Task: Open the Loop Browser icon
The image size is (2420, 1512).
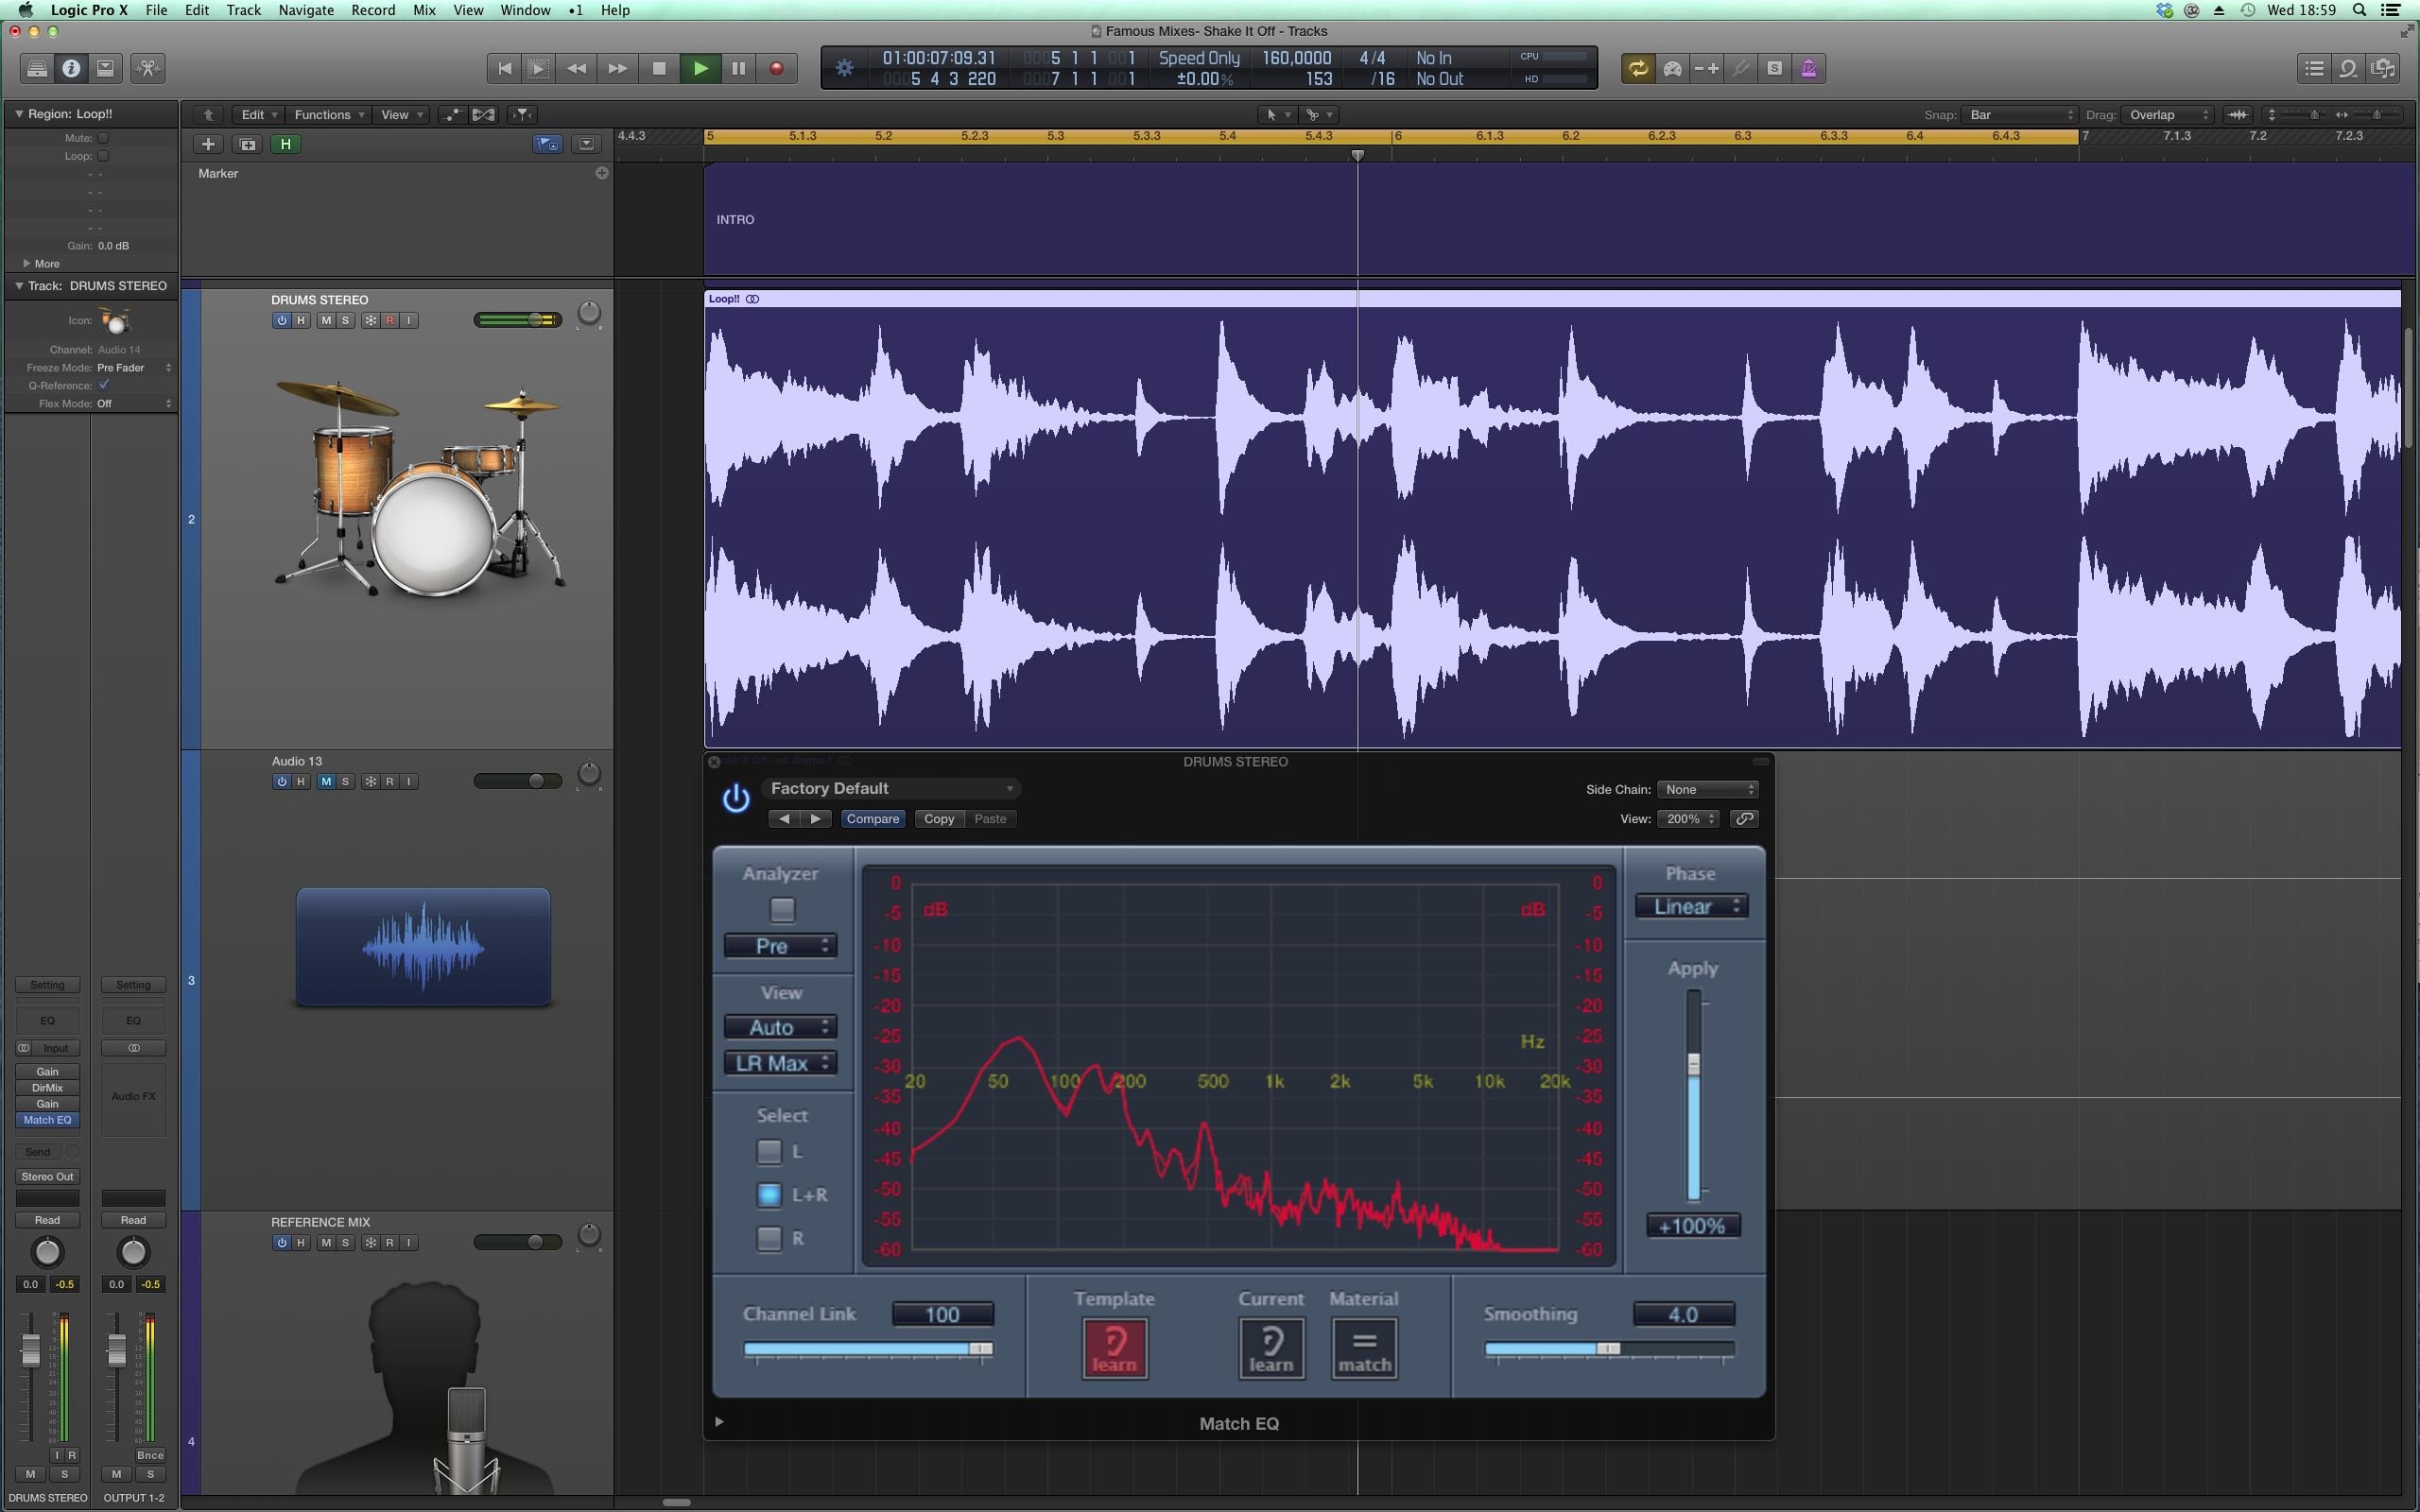Action: (x=2348, y=68)
